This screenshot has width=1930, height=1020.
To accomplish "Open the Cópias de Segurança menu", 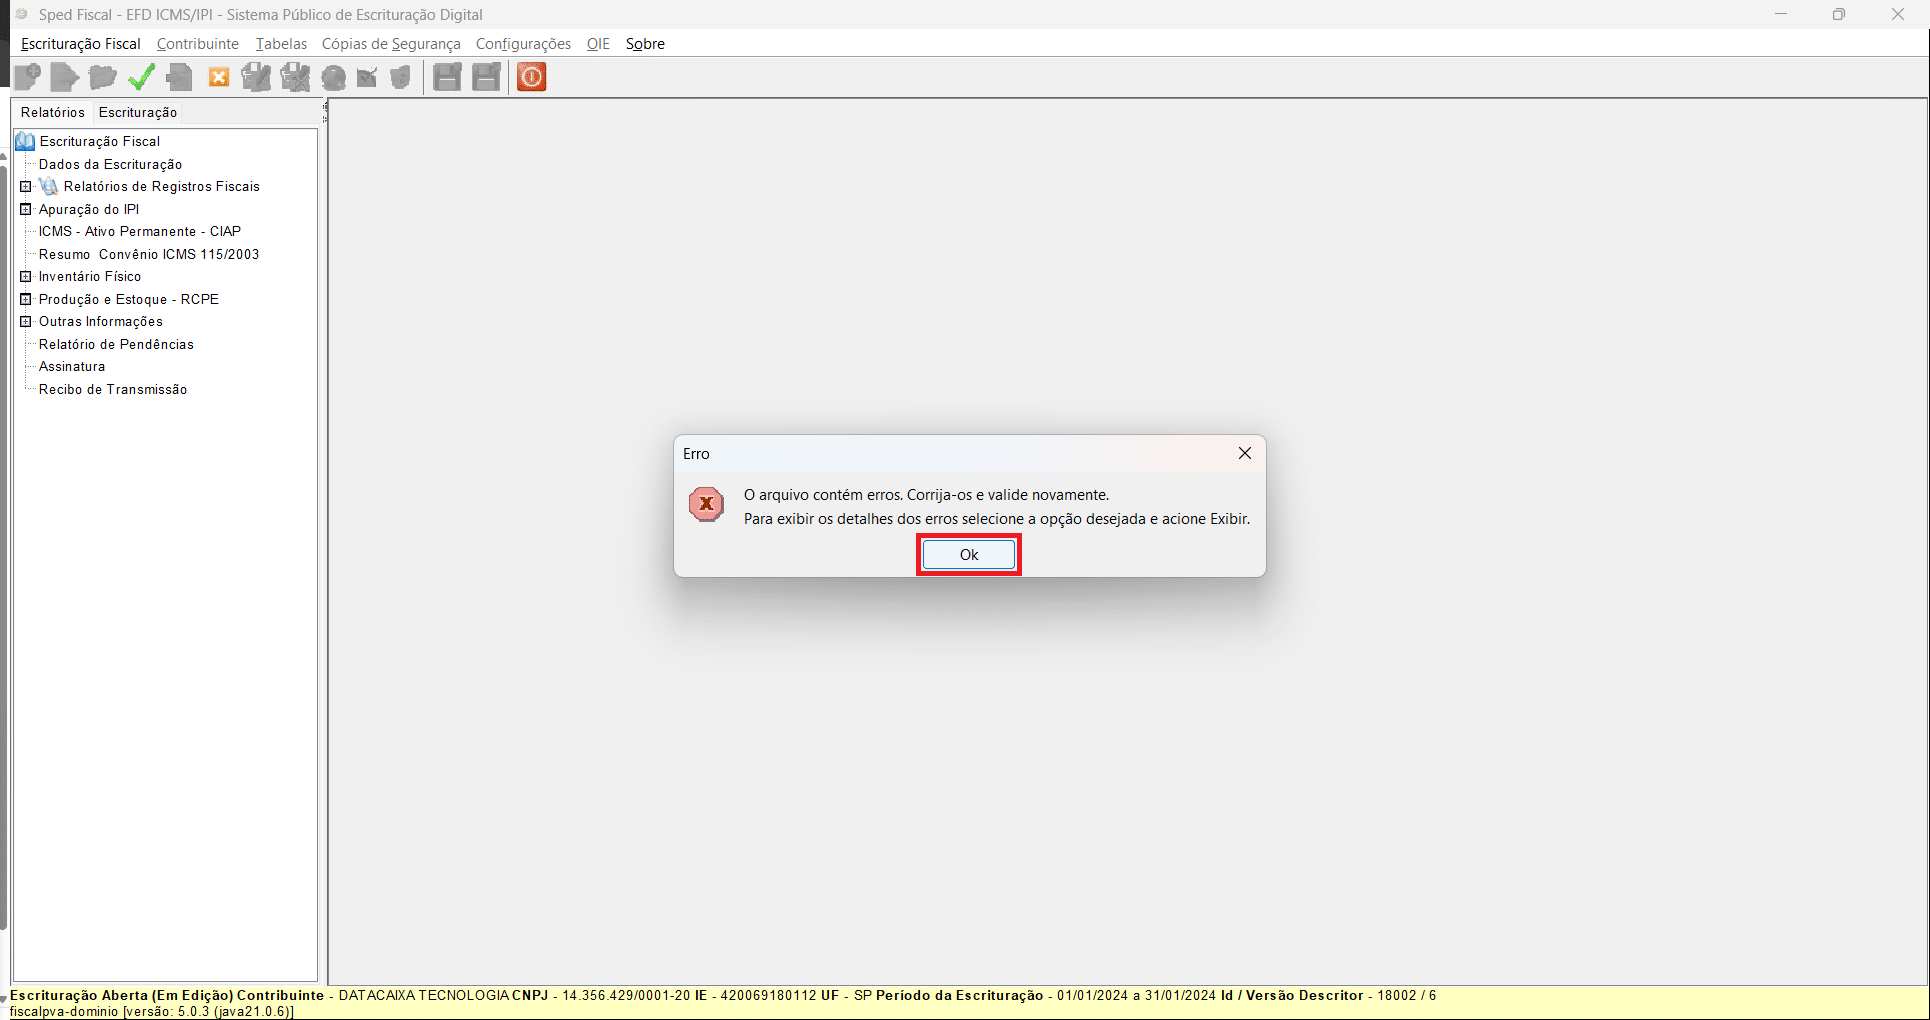I will [391, 44].
